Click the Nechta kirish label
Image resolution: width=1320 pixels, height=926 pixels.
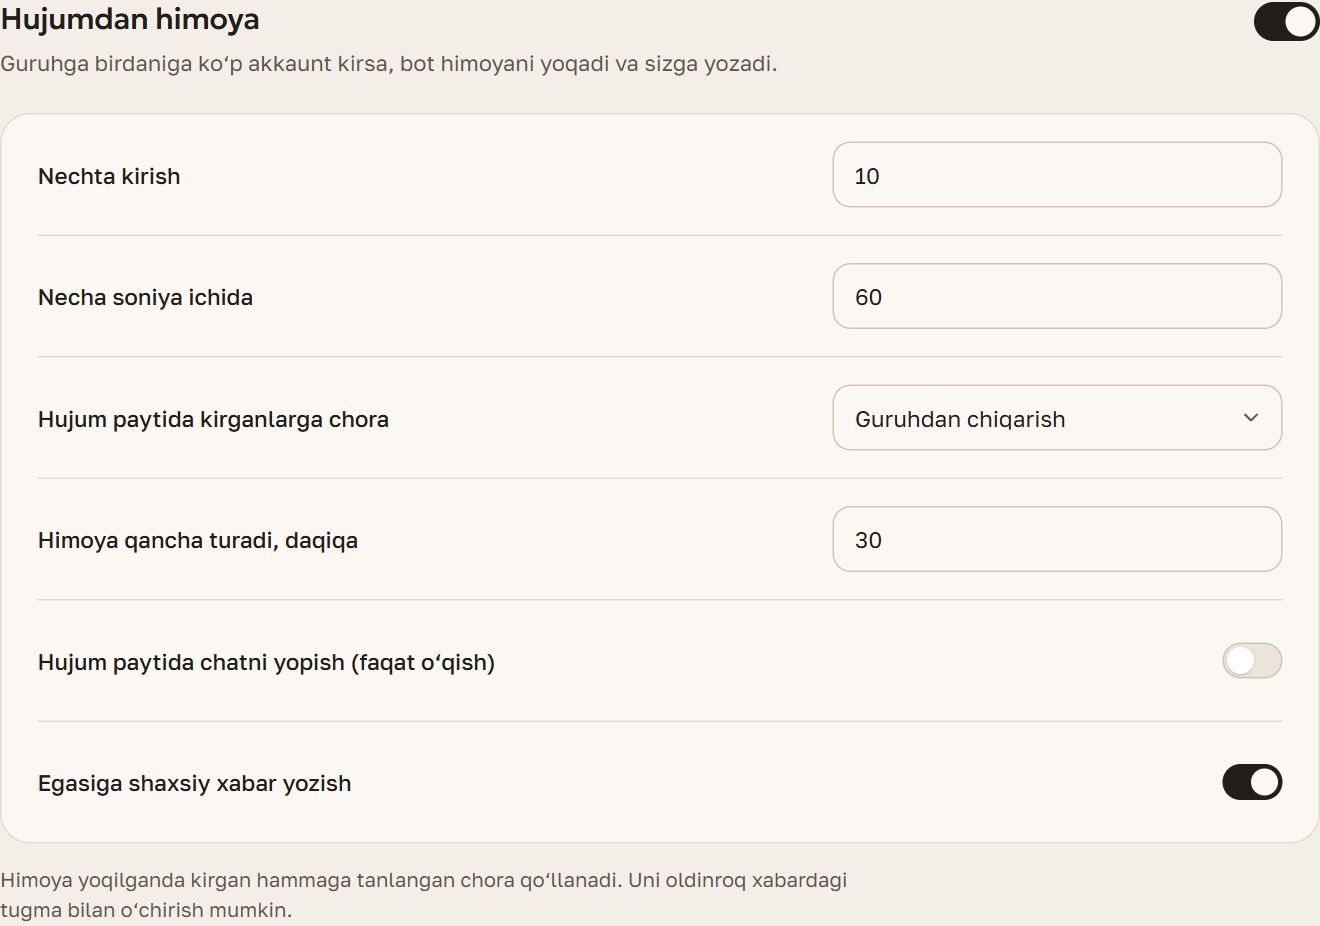(x=109, y=176)
